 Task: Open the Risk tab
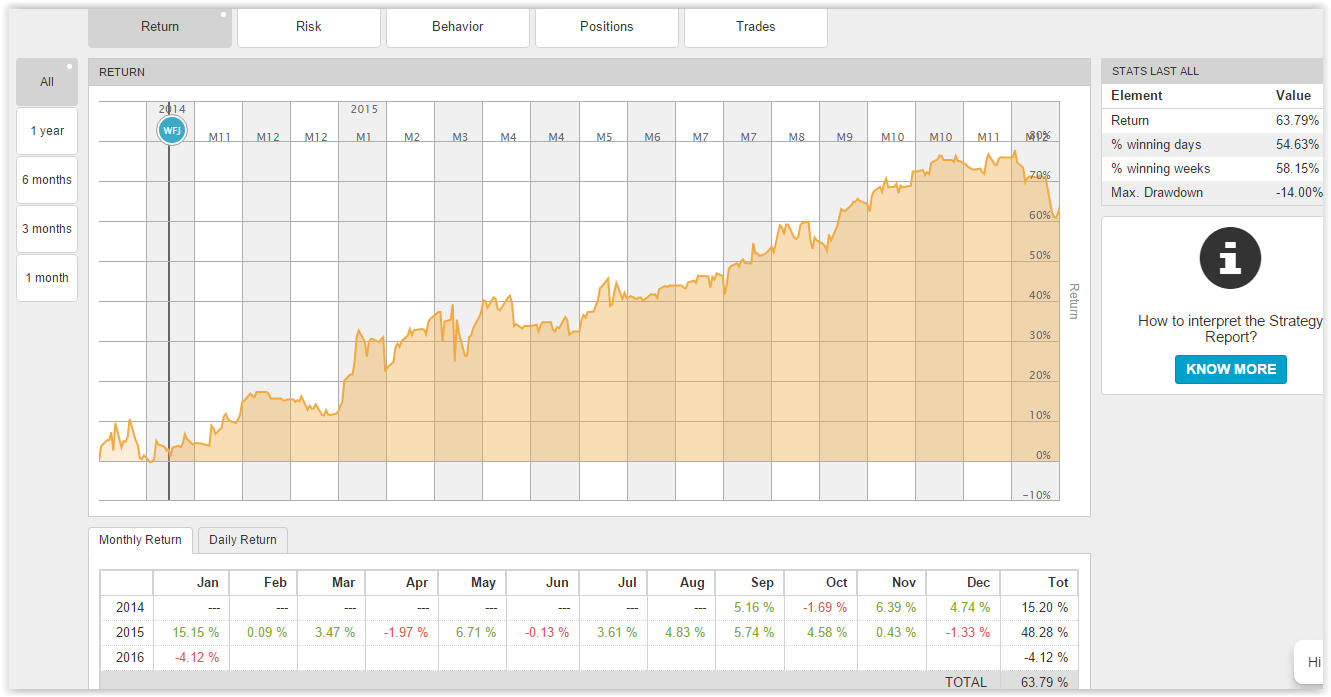[x=309, y=27]
